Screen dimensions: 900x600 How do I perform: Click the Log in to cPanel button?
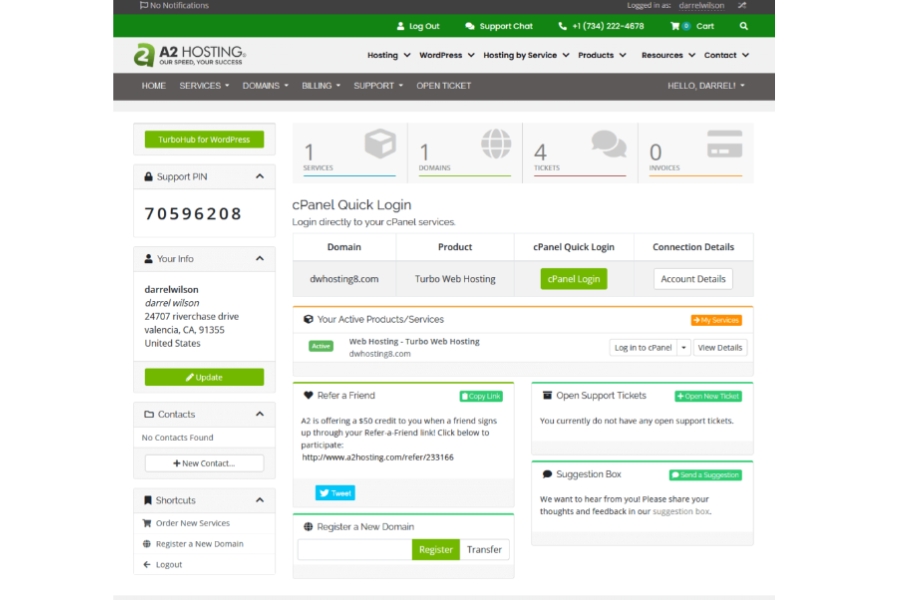coord(643,347)
